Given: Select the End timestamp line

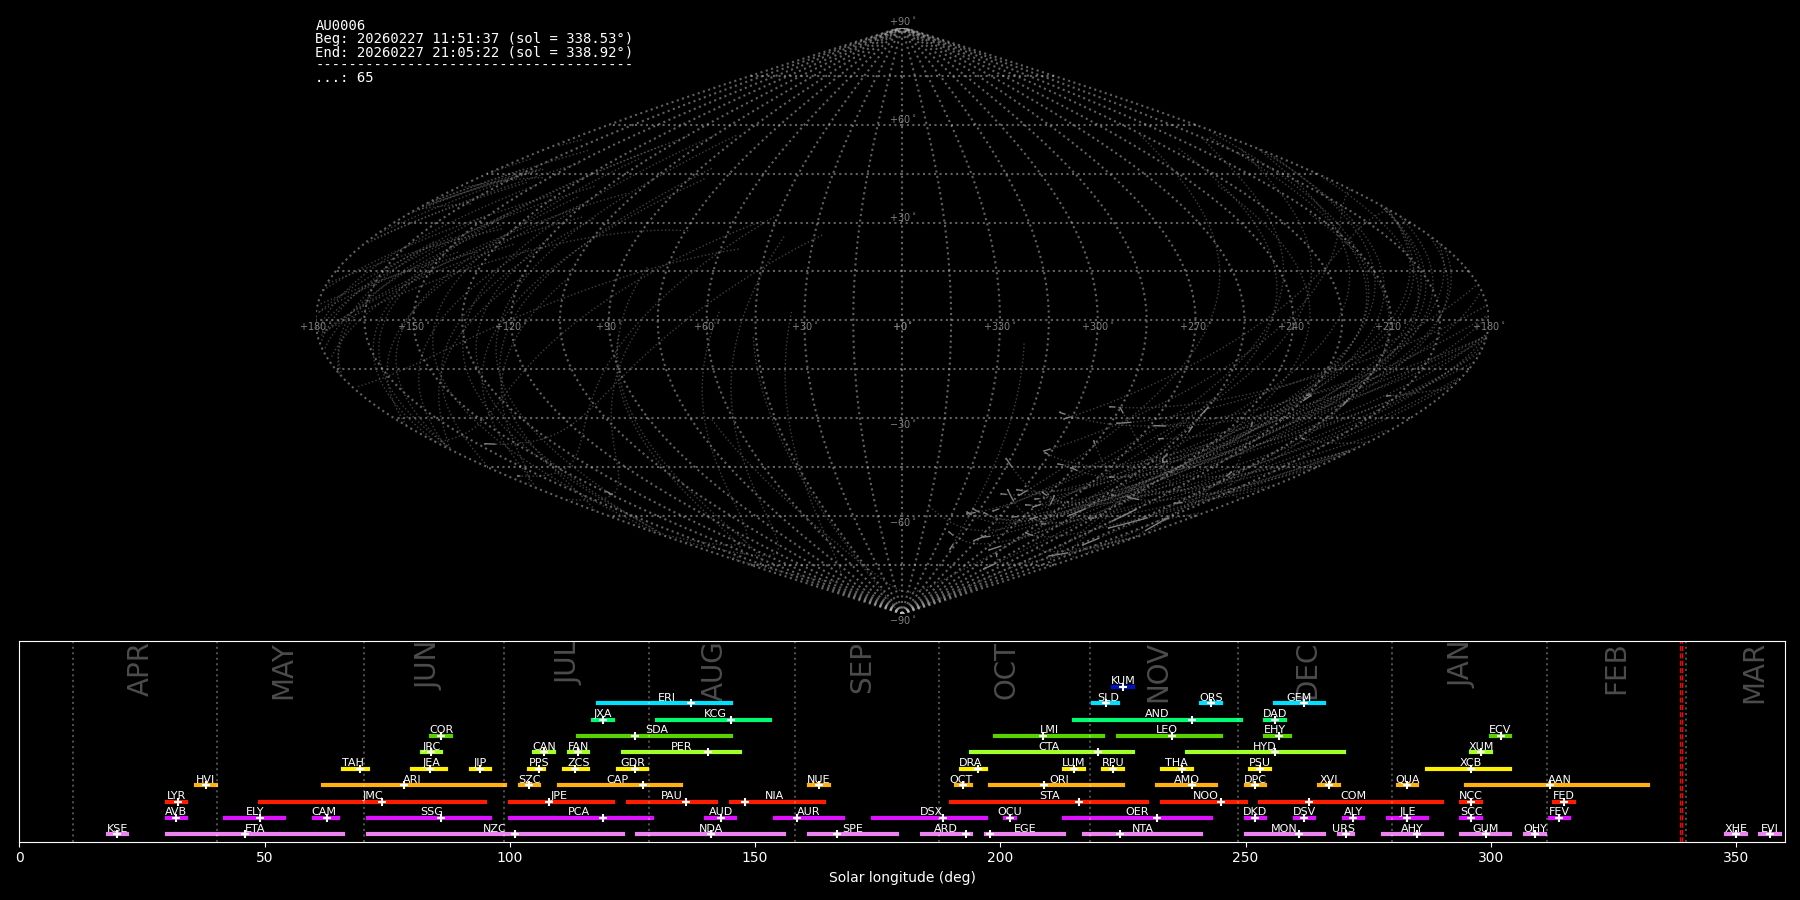Looking at the screenshot, I should click(474, 52).
